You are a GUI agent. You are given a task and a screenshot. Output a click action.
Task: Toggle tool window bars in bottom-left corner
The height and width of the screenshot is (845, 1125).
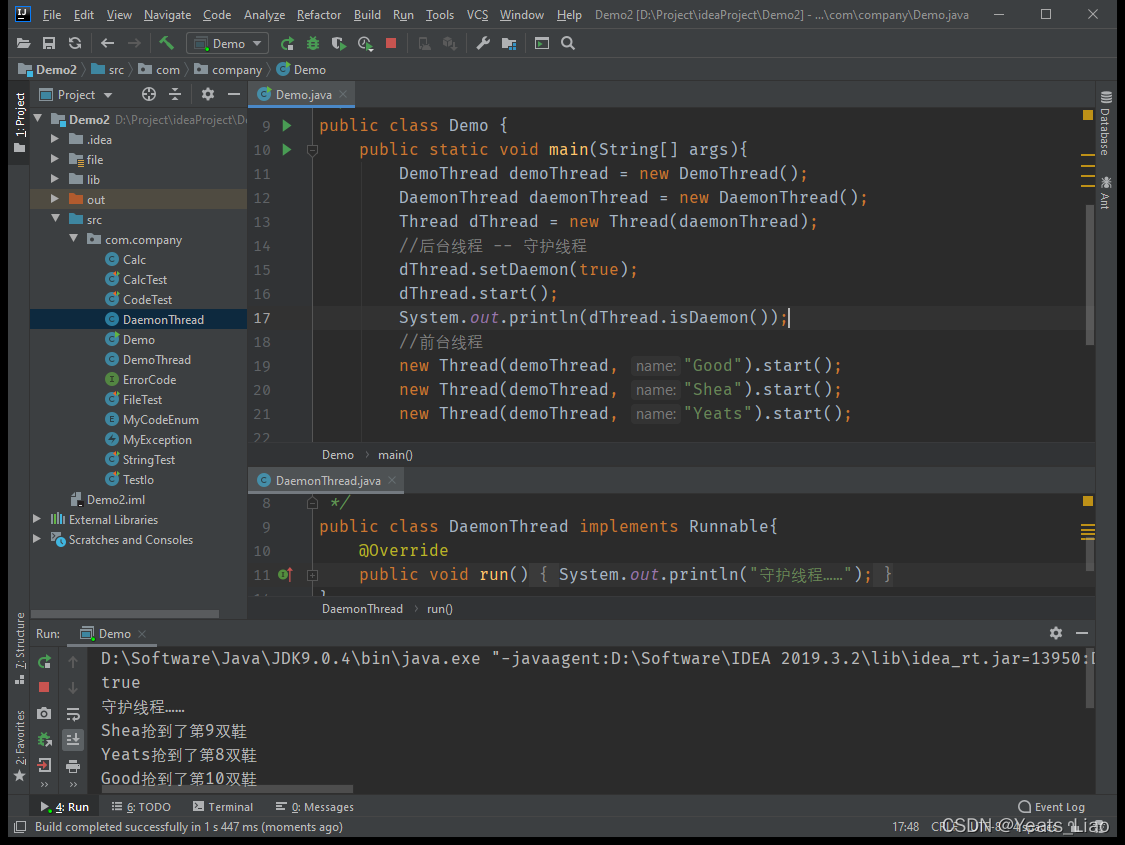click(x=19, y=827)
